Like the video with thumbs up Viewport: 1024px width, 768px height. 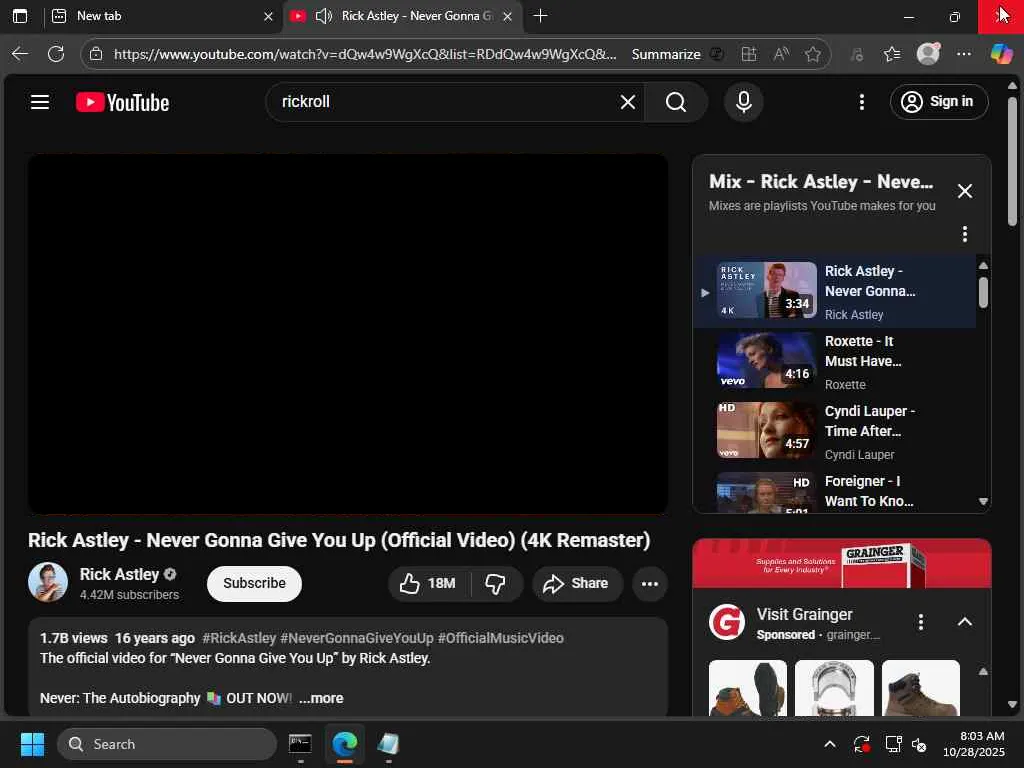(429, 583)
